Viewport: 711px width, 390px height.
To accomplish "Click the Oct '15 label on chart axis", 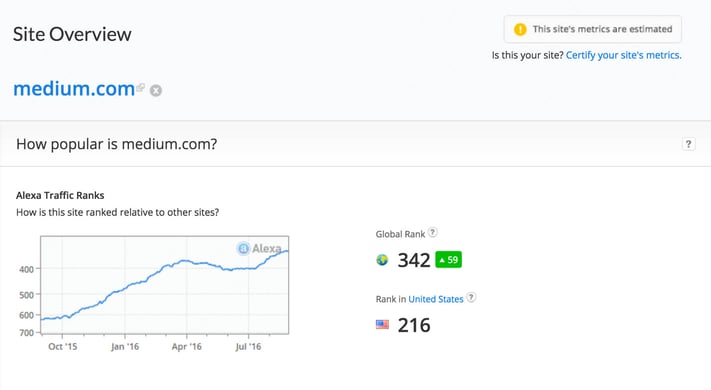I will (63, 346).
